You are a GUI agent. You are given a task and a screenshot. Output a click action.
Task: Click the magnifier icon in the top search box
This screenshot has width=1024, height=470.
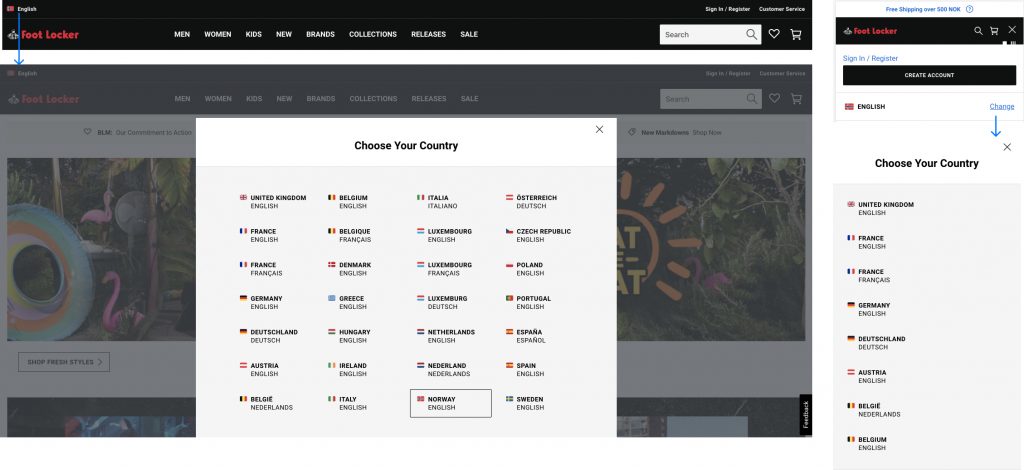752,34
